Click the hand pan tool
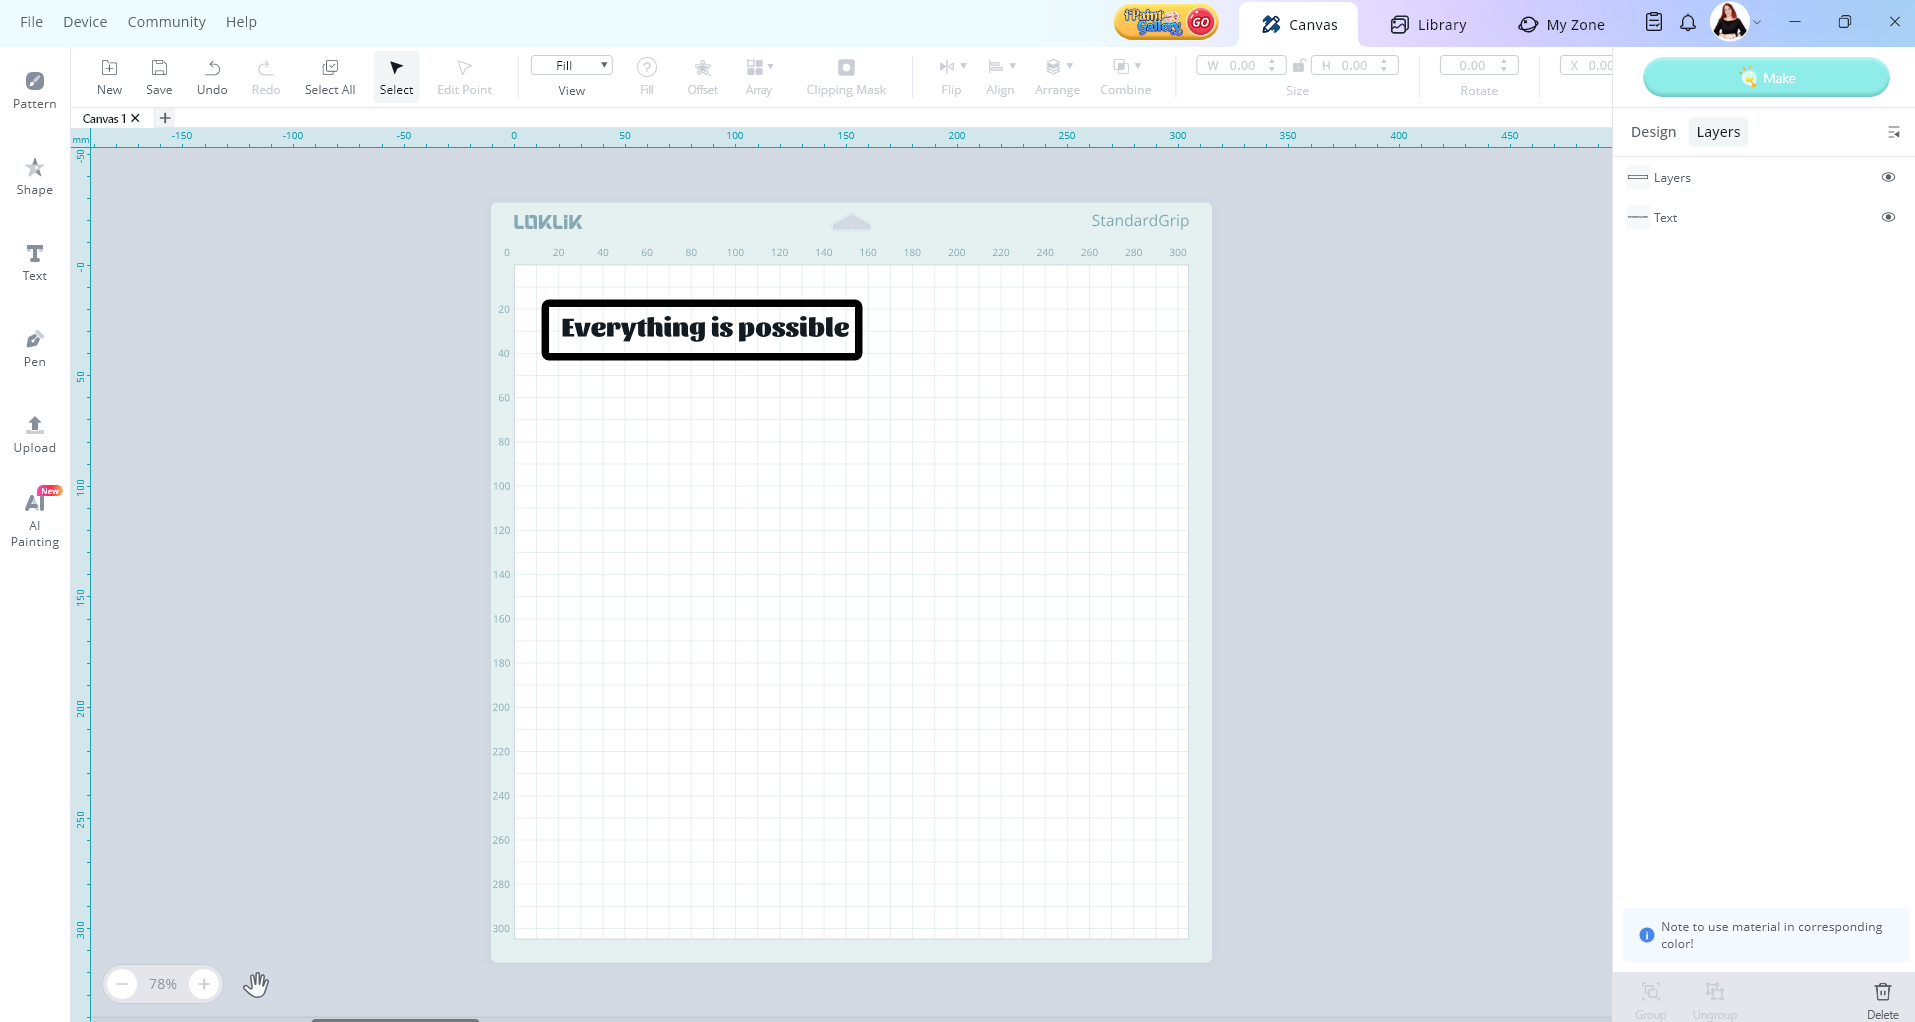Screen dimensions: 1915x1022 coord(256,984)
